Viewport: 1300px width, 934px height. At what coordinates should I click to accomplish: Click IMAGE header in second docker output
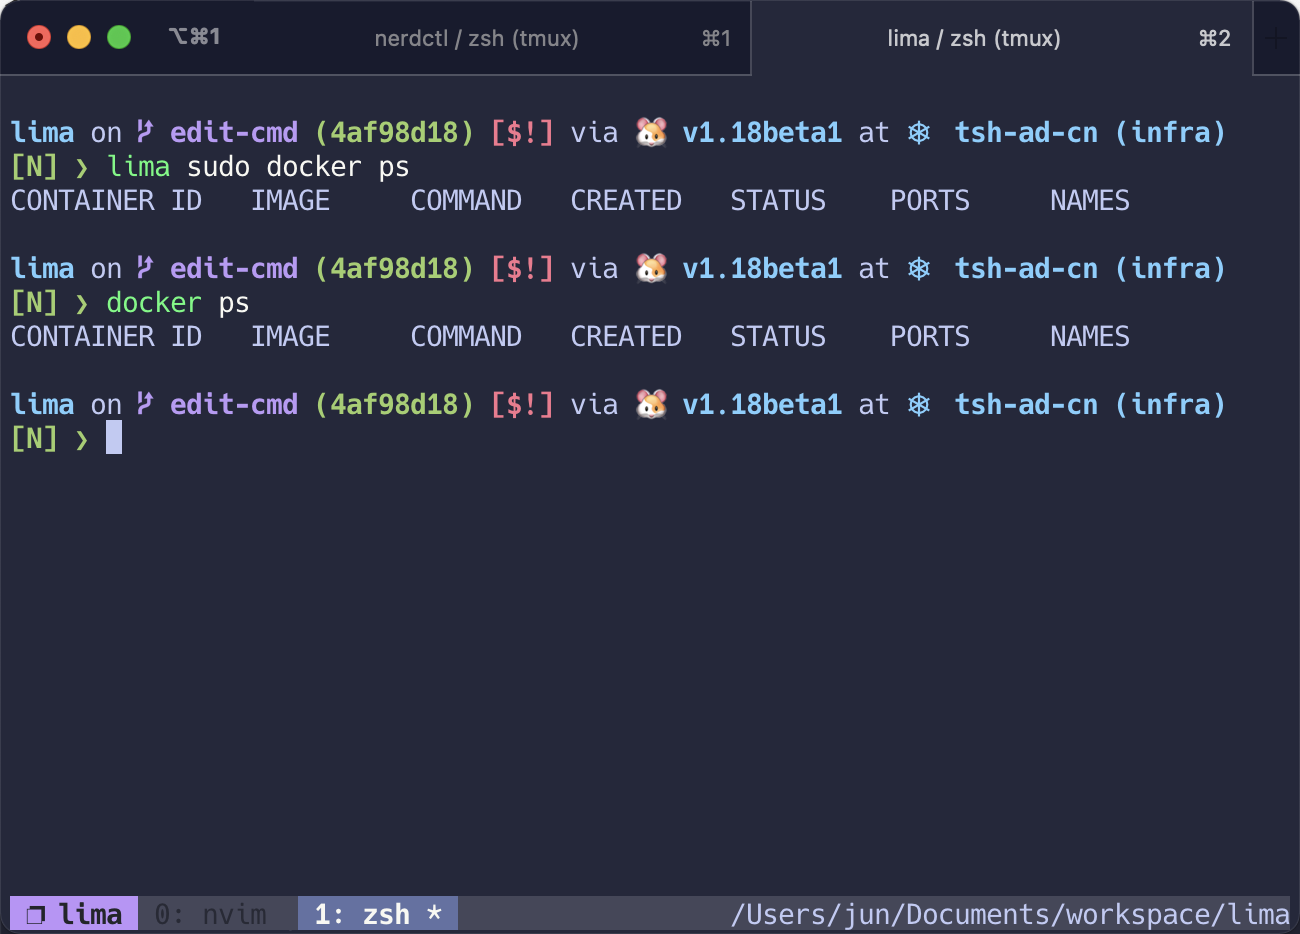(290, 336)
